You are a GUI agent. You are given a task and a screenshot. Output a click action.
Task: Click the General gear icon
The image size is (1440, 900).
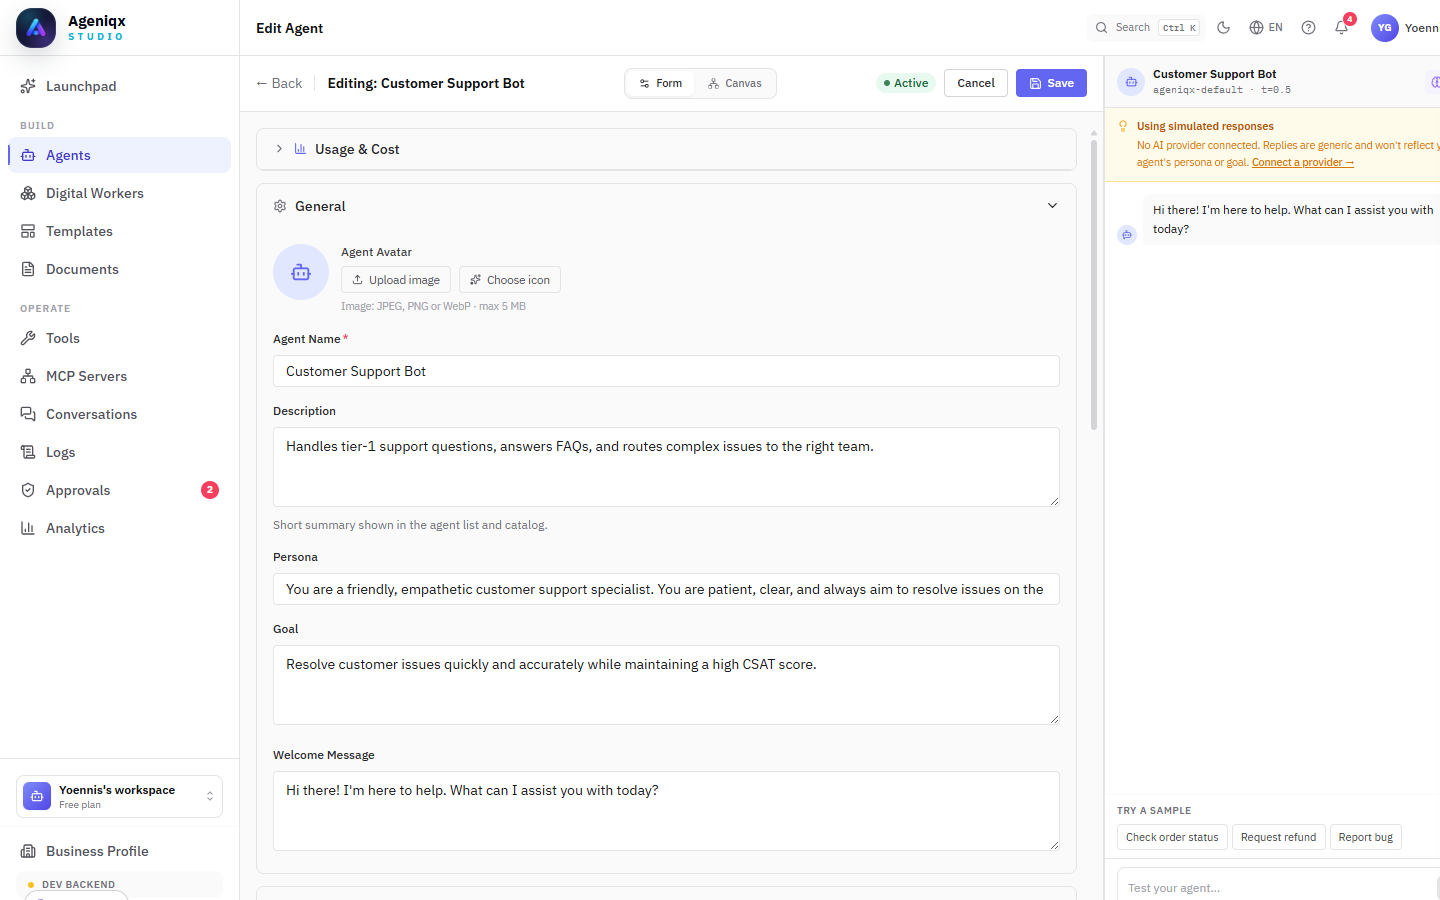[x=280, y=206]
